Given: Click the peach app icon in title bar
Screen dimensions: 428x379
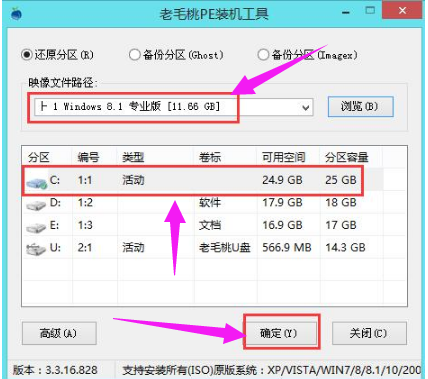Looking at the screenshot, I should 16,13.
